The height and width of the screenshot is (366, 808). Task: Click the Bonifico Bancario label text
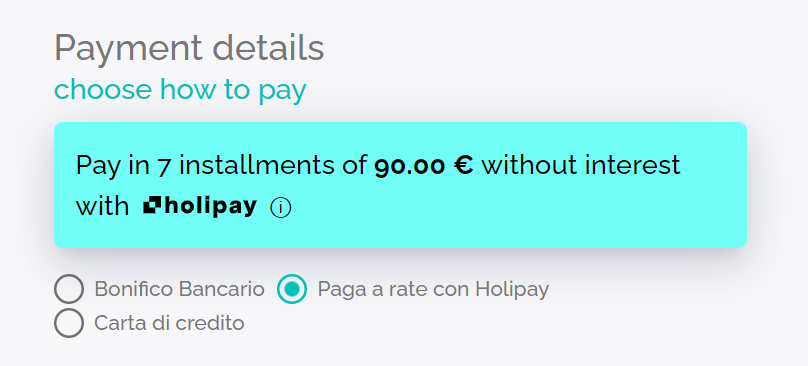(179, 289)
